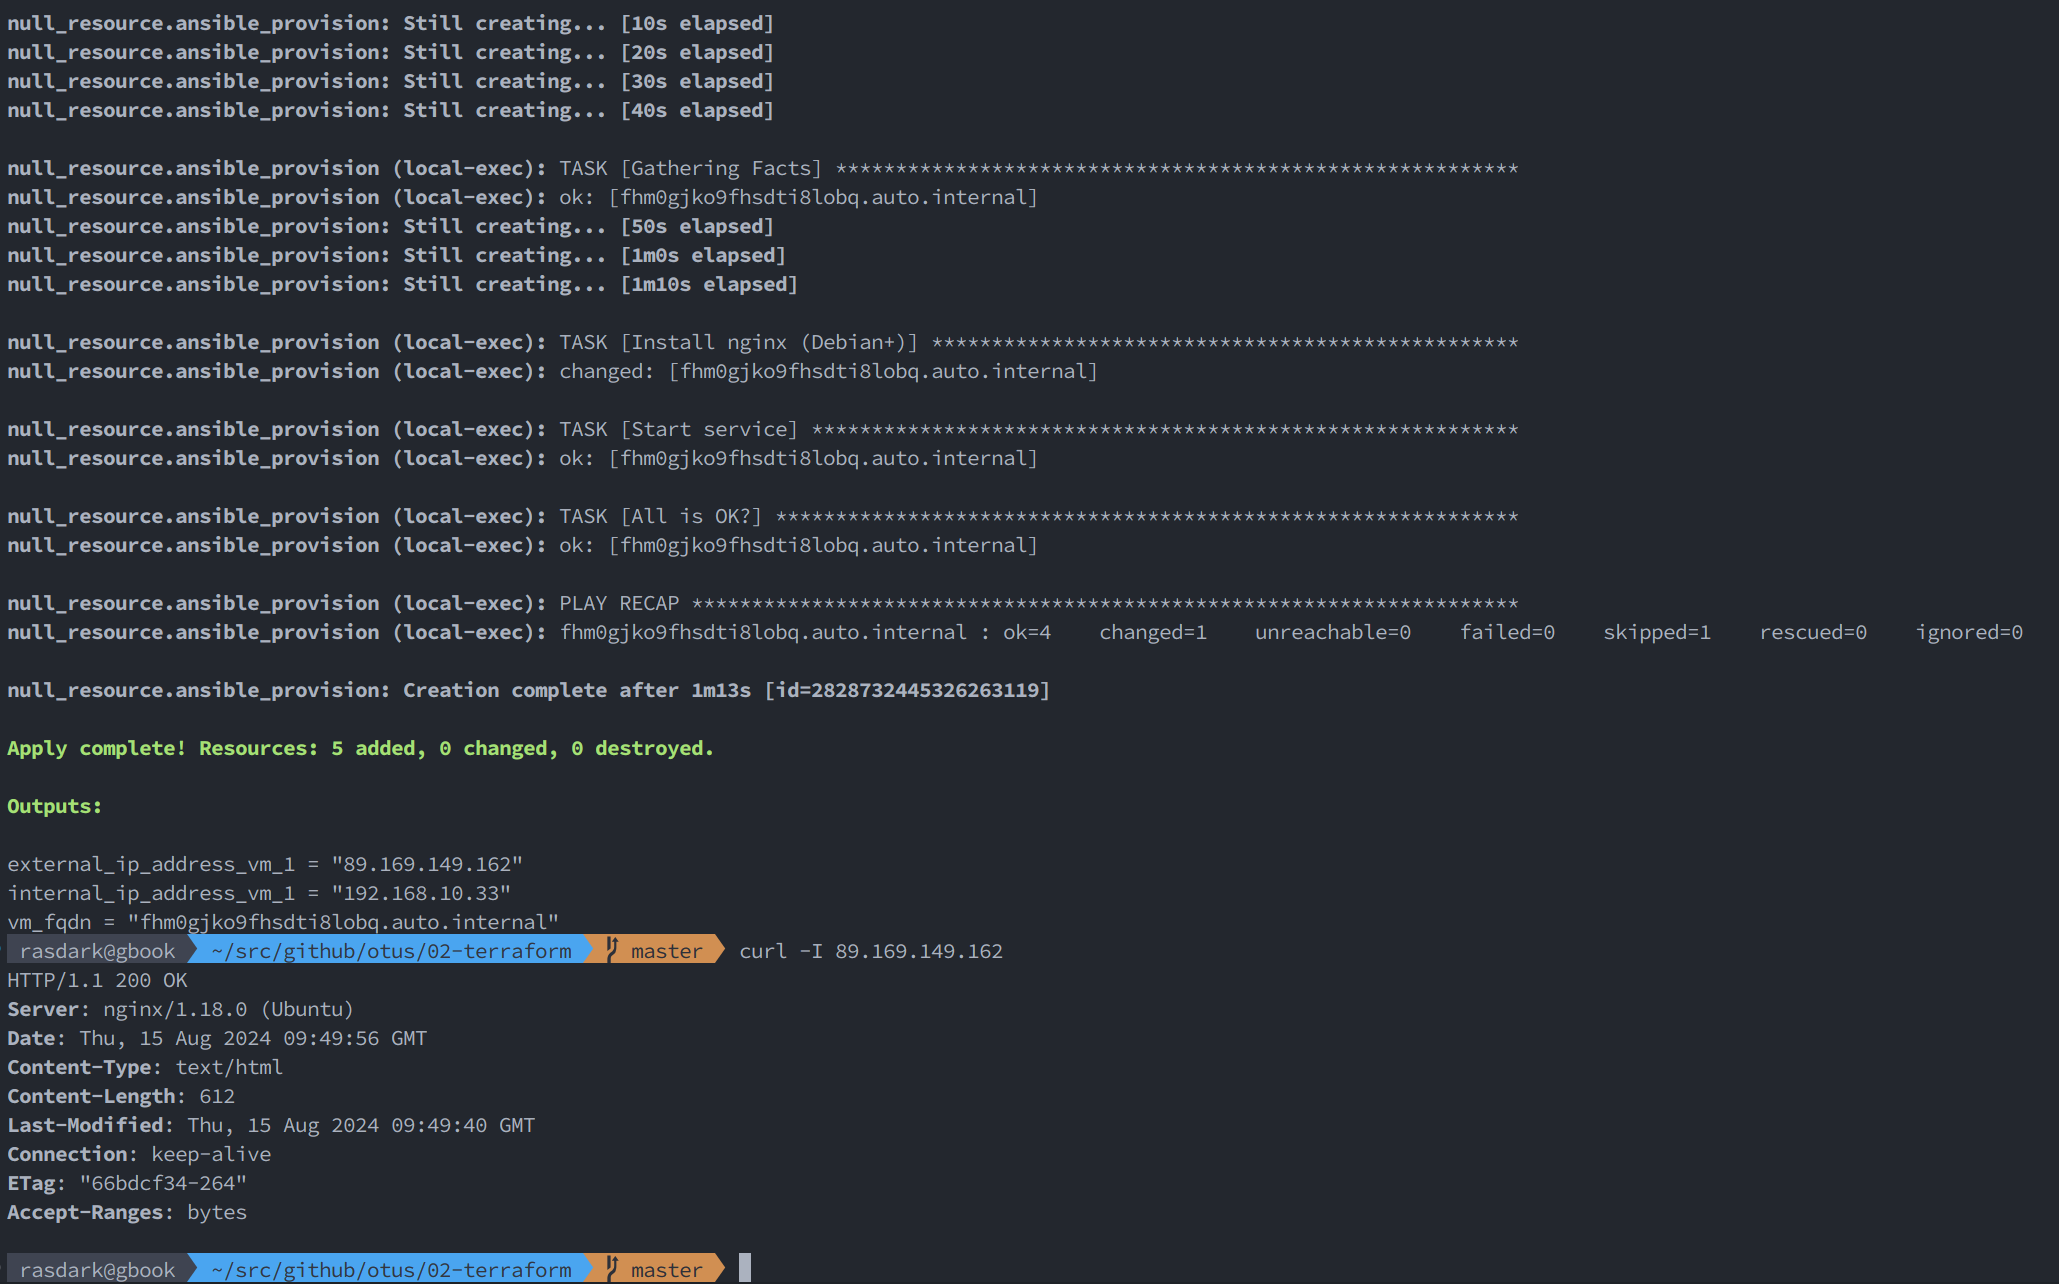Click the '[10s elapsed]' text
This screenshot has height=1284, width=2059.
coord(697,23)
